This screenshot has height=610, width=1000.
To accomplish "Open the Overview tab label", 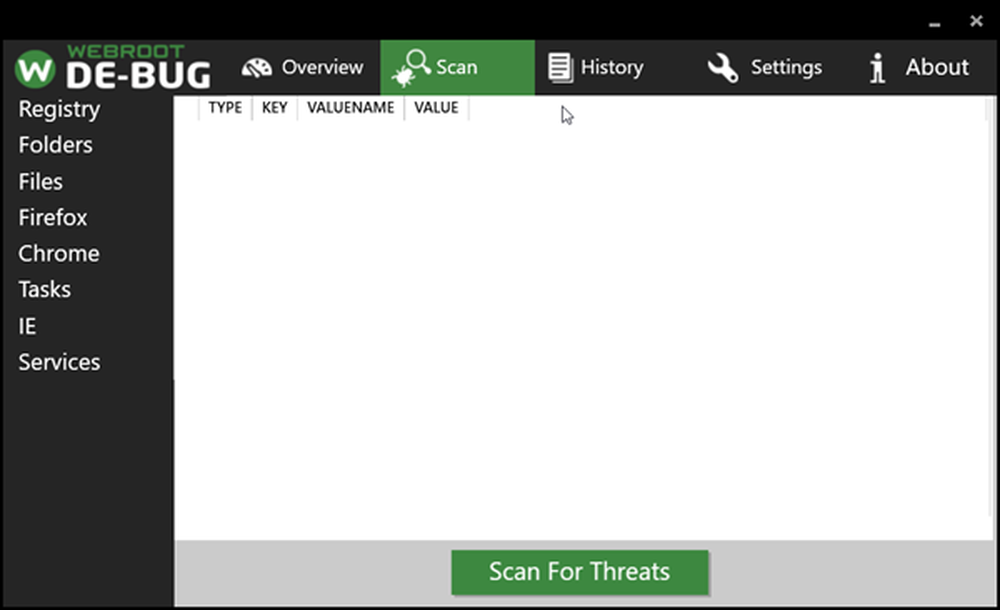I will pyautogui.click(x=323, y=67).
